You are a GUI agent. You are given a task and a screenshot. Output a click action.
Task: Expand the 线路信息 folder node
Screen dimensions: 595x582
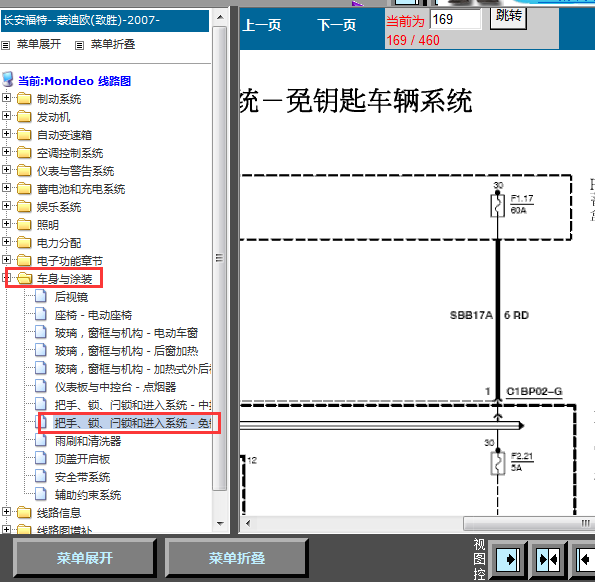tap(6, 512)
